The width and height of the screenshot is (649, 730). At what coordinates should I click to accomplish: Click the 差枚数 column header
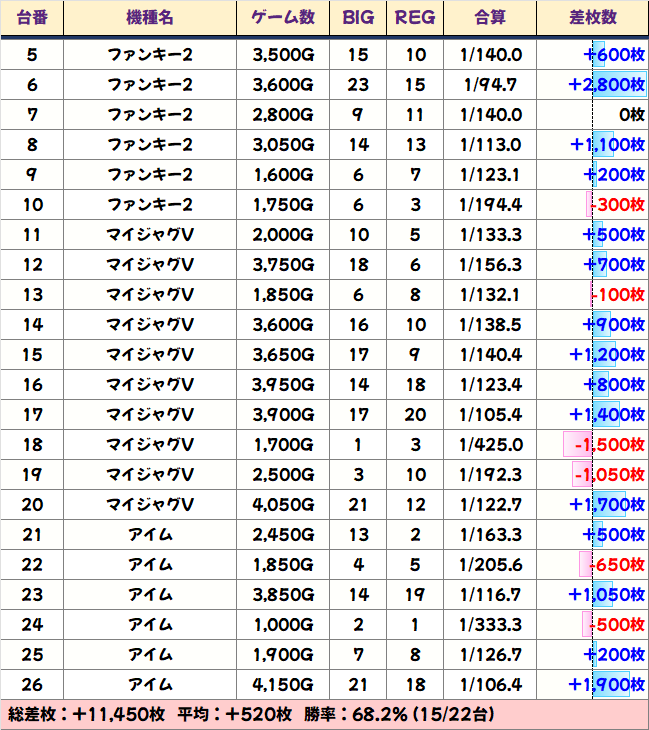pos(592,17)
